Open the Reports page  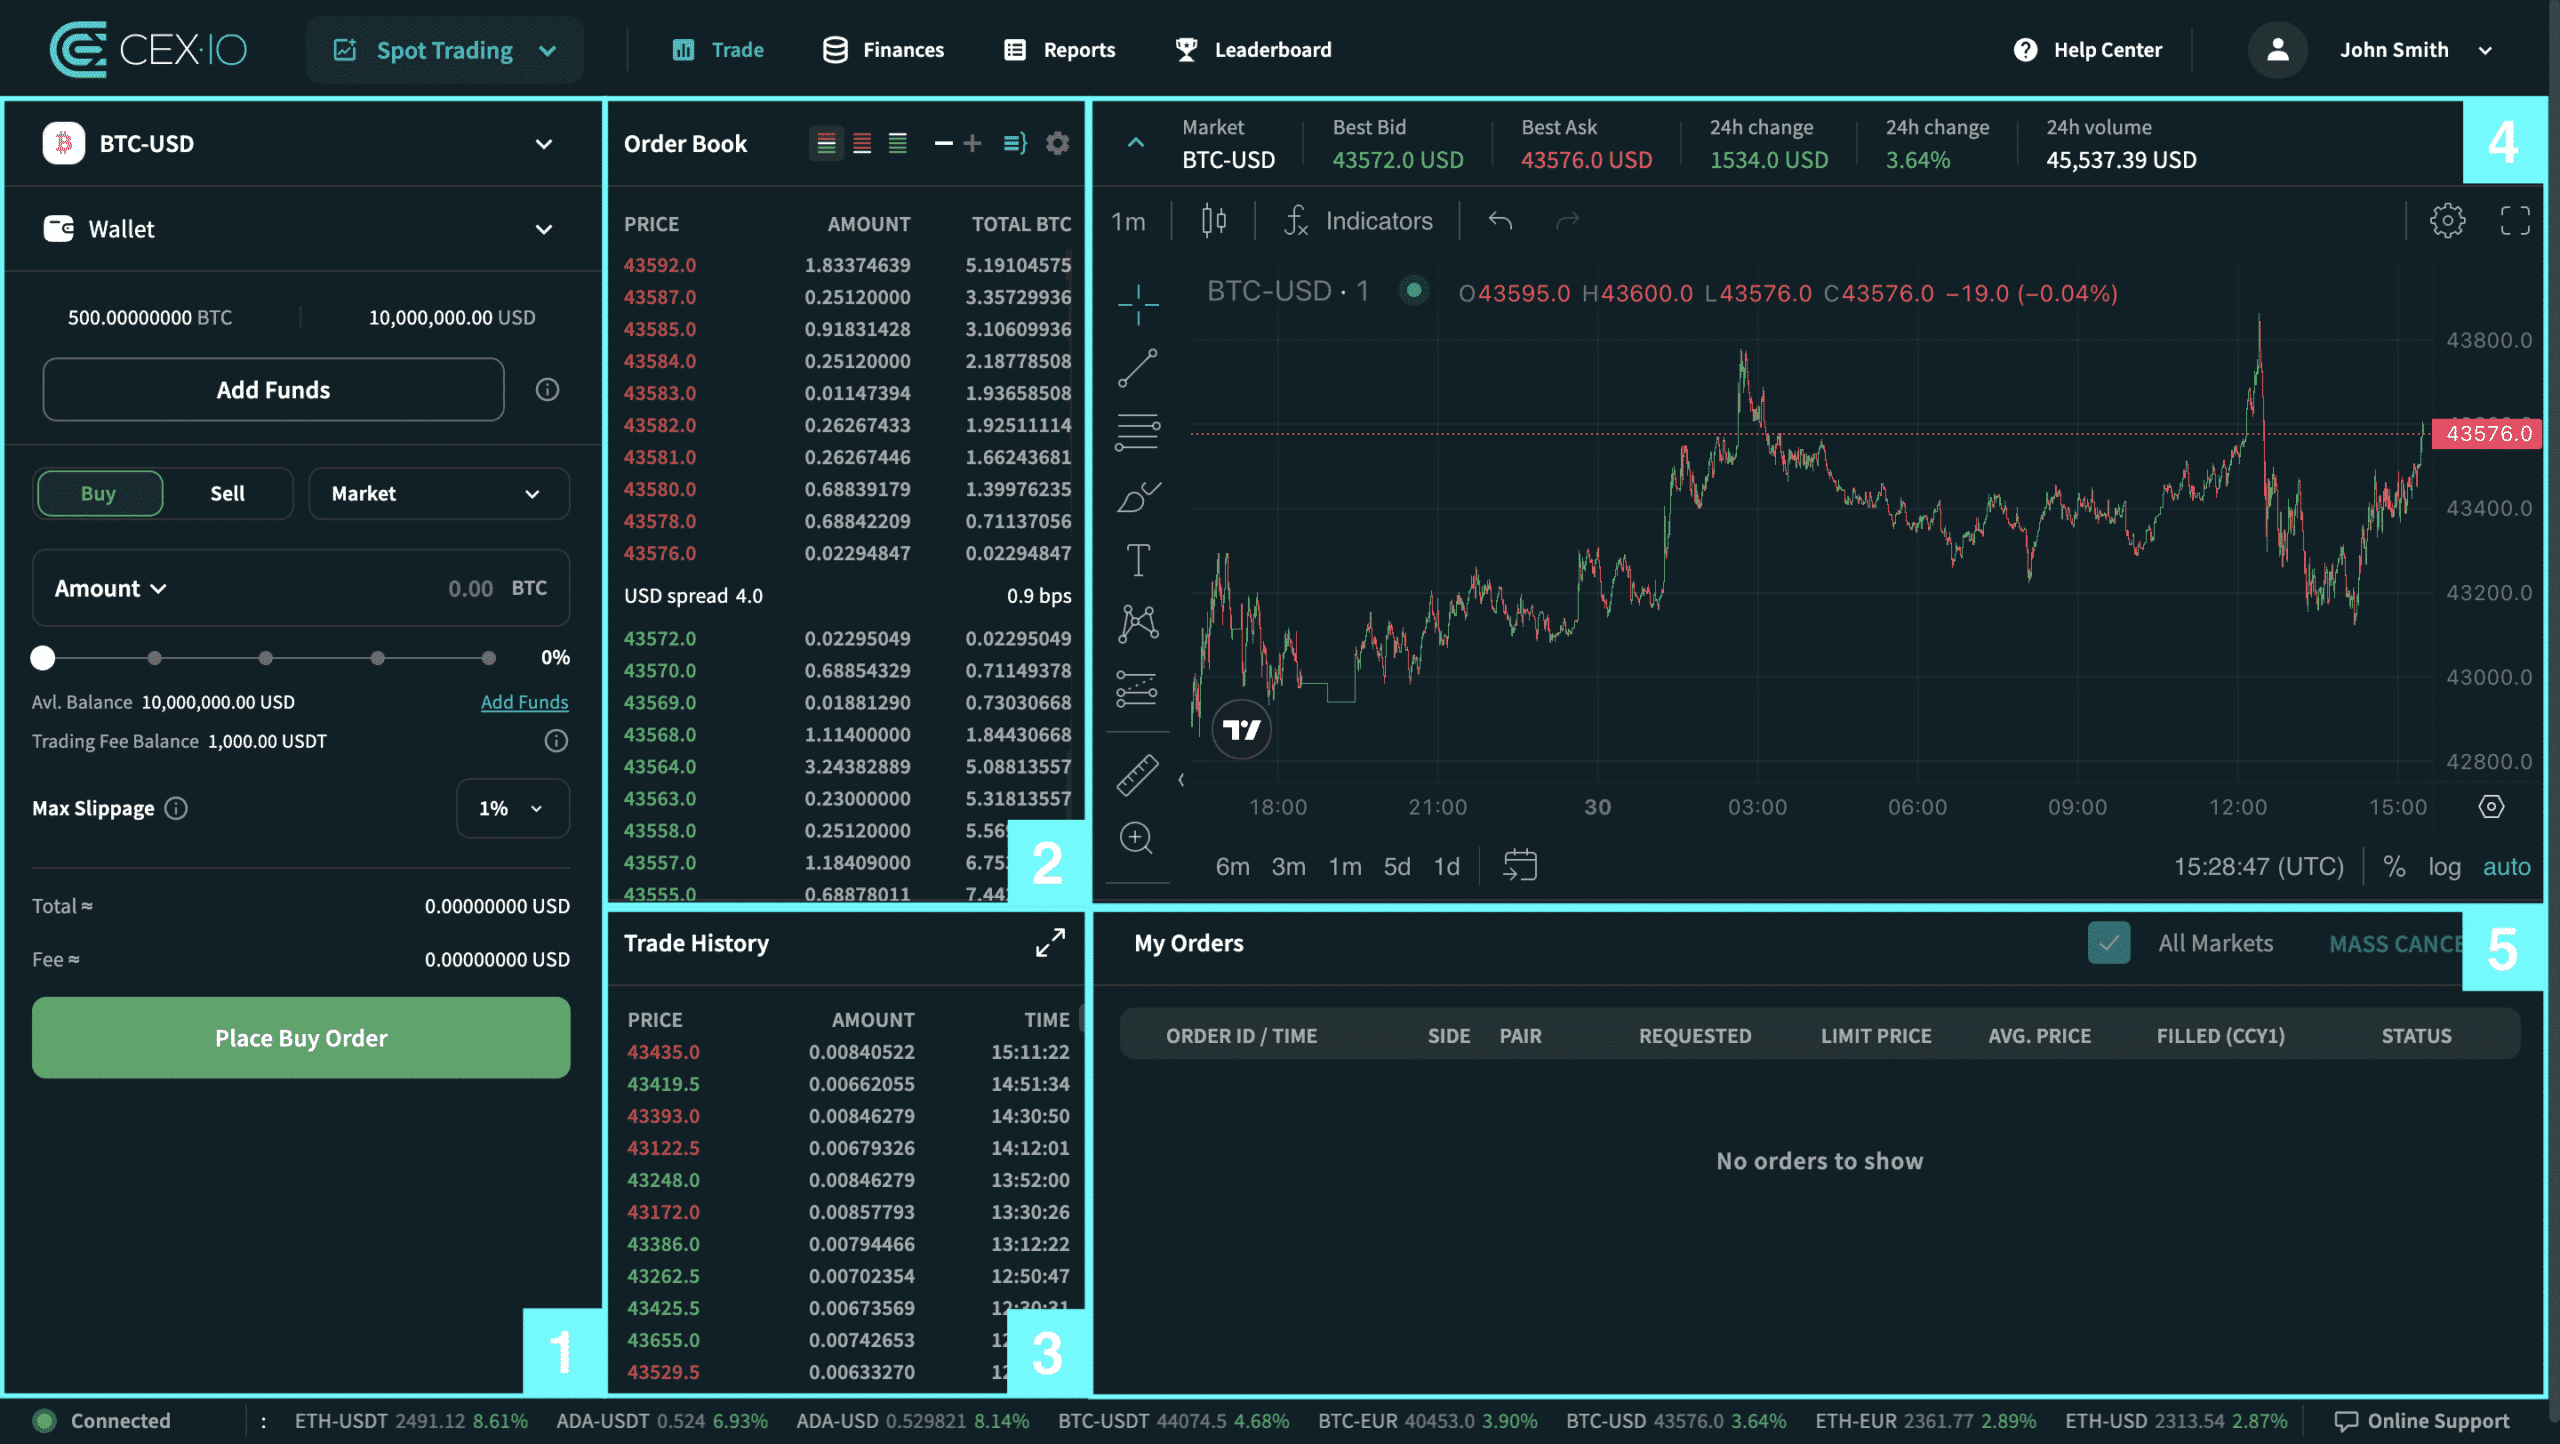click(1059, 49)
